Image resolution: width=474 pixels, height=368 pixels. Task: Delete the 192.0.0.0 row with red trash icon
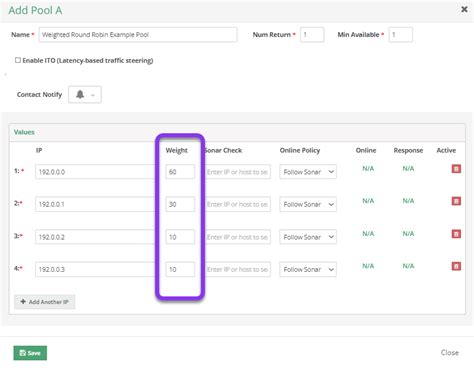point(456,169)
